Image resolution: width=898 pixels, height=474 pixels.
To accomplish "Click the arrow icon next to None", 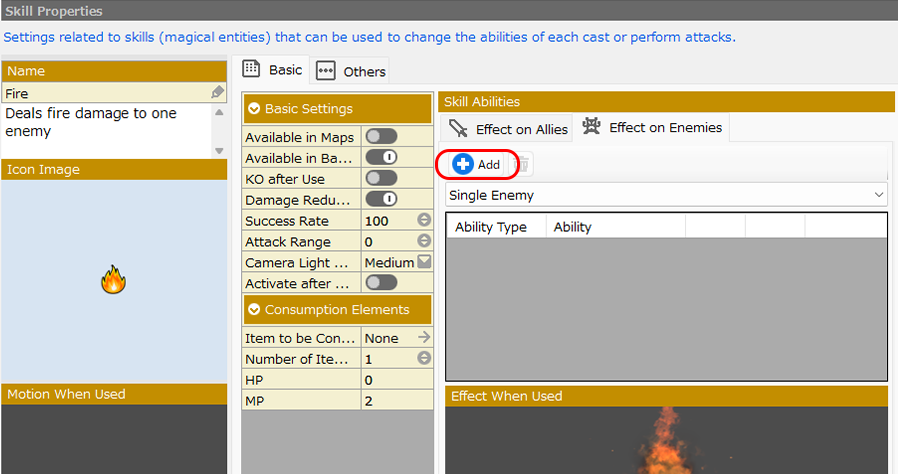I will tap(424, 338).
